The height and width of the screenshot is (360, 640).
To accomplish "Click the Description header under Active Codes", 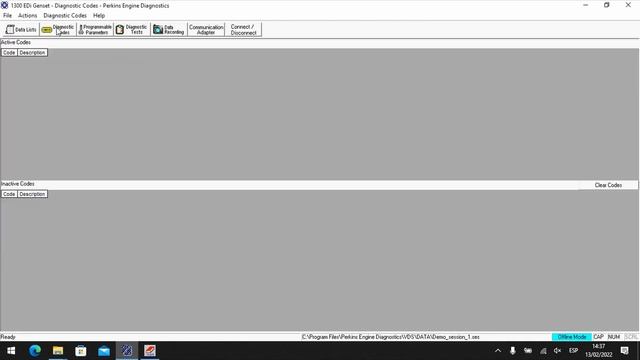I will click(x=32, y=53).
